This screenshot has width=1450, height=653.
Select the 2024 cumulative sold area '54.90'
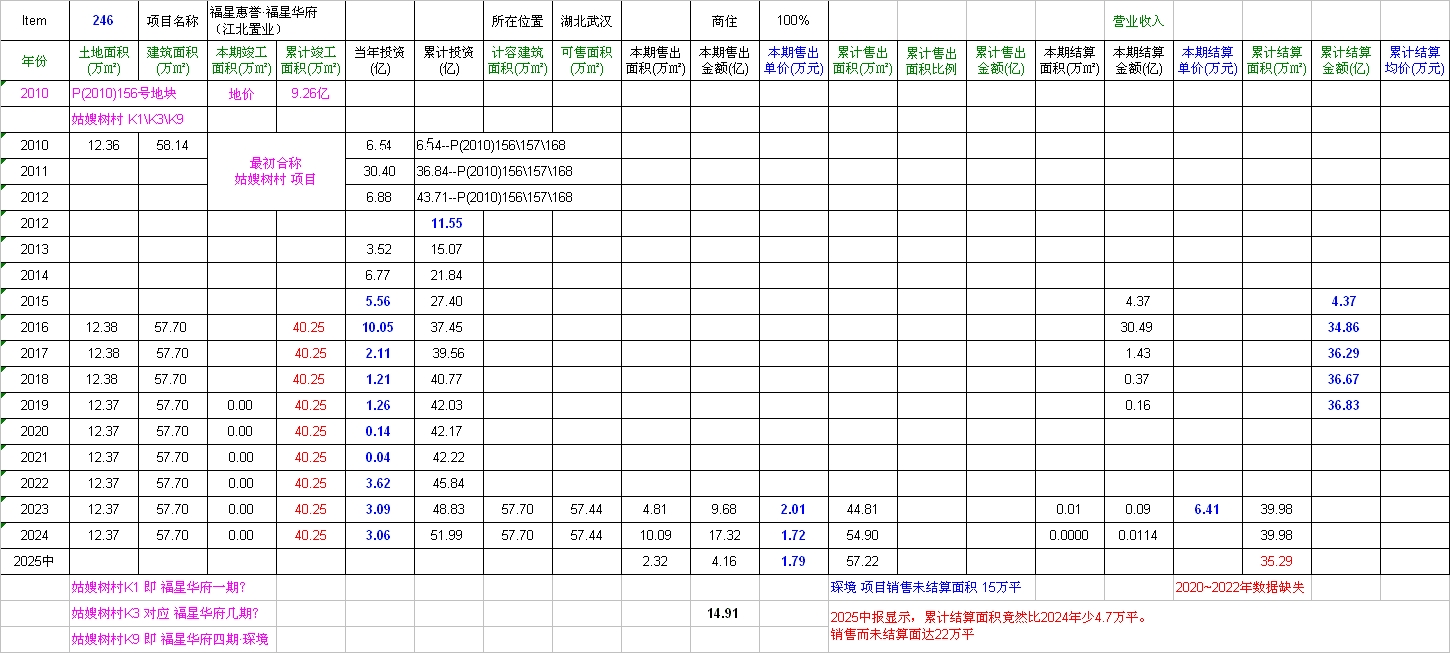[863, 536]
